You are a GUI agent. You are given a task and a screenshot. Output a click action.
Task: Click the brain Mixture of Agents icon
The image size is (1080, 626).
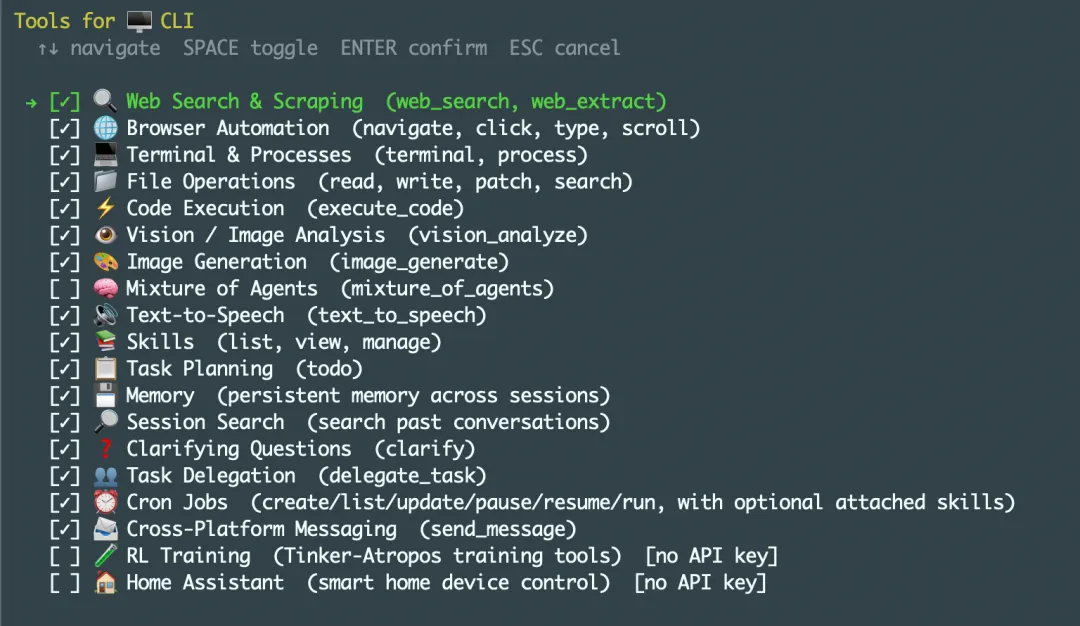coord(105,289)
